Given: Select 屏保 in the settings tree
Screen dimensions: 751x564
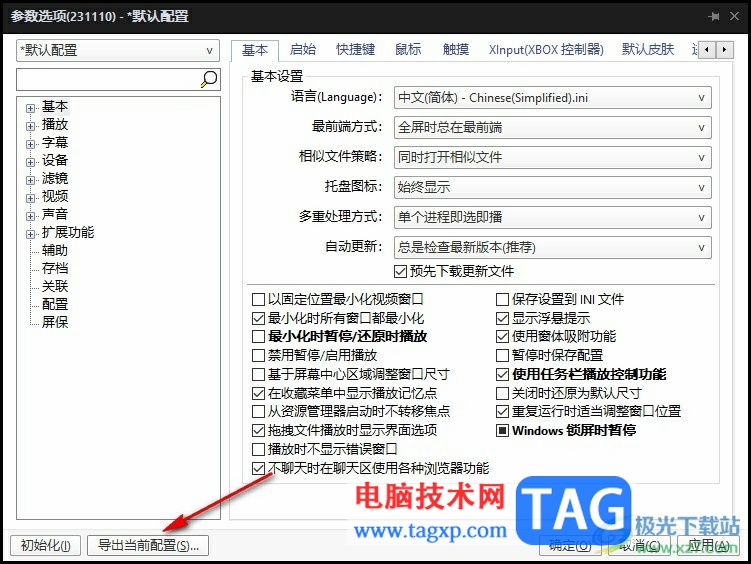Looking at the screenshot, I should click(x=55, y=322).
